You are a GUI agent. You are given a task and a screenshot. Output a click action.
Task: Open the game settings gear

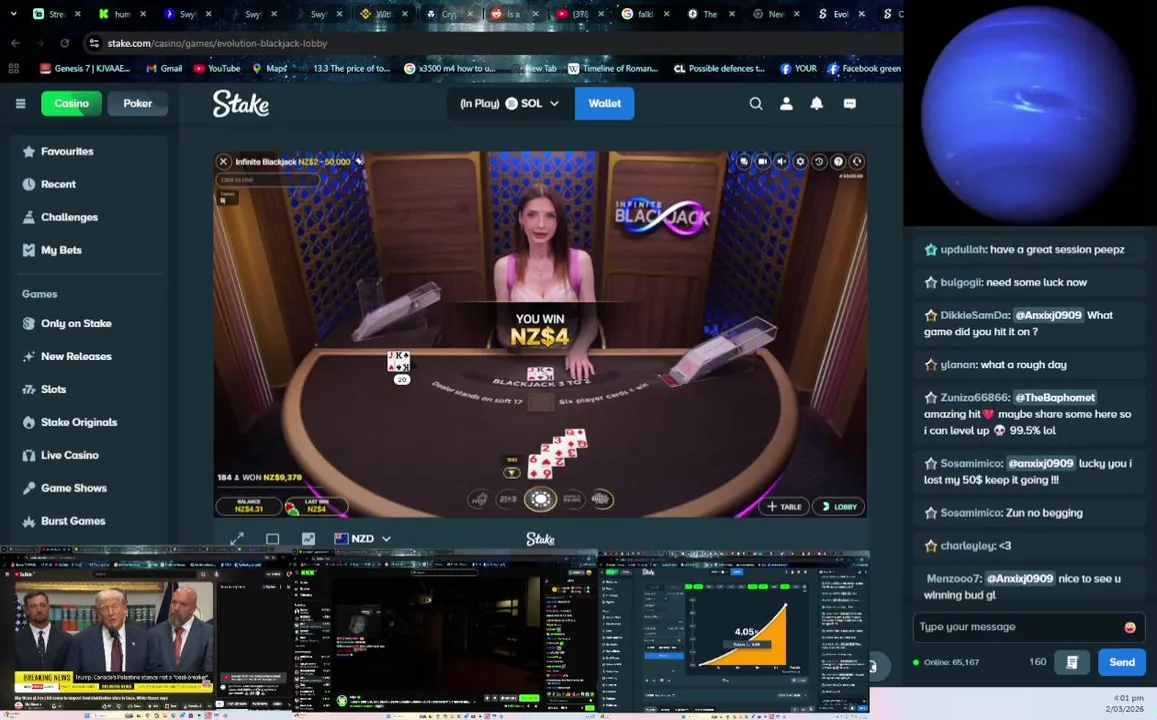(x=800, y=162)
